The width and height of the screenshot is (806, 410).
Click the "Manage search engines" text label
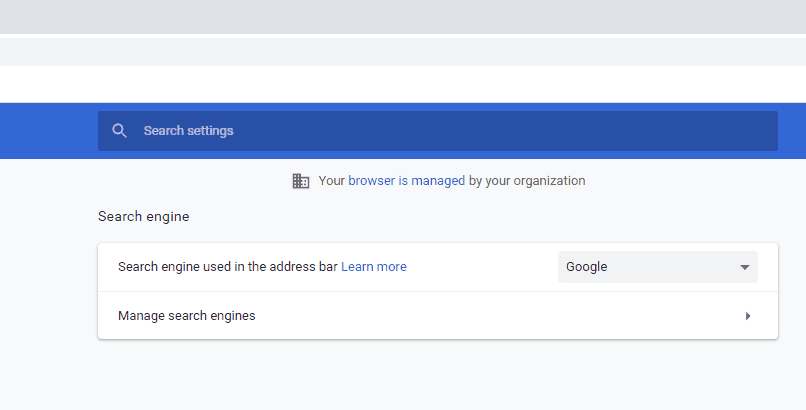187,315
